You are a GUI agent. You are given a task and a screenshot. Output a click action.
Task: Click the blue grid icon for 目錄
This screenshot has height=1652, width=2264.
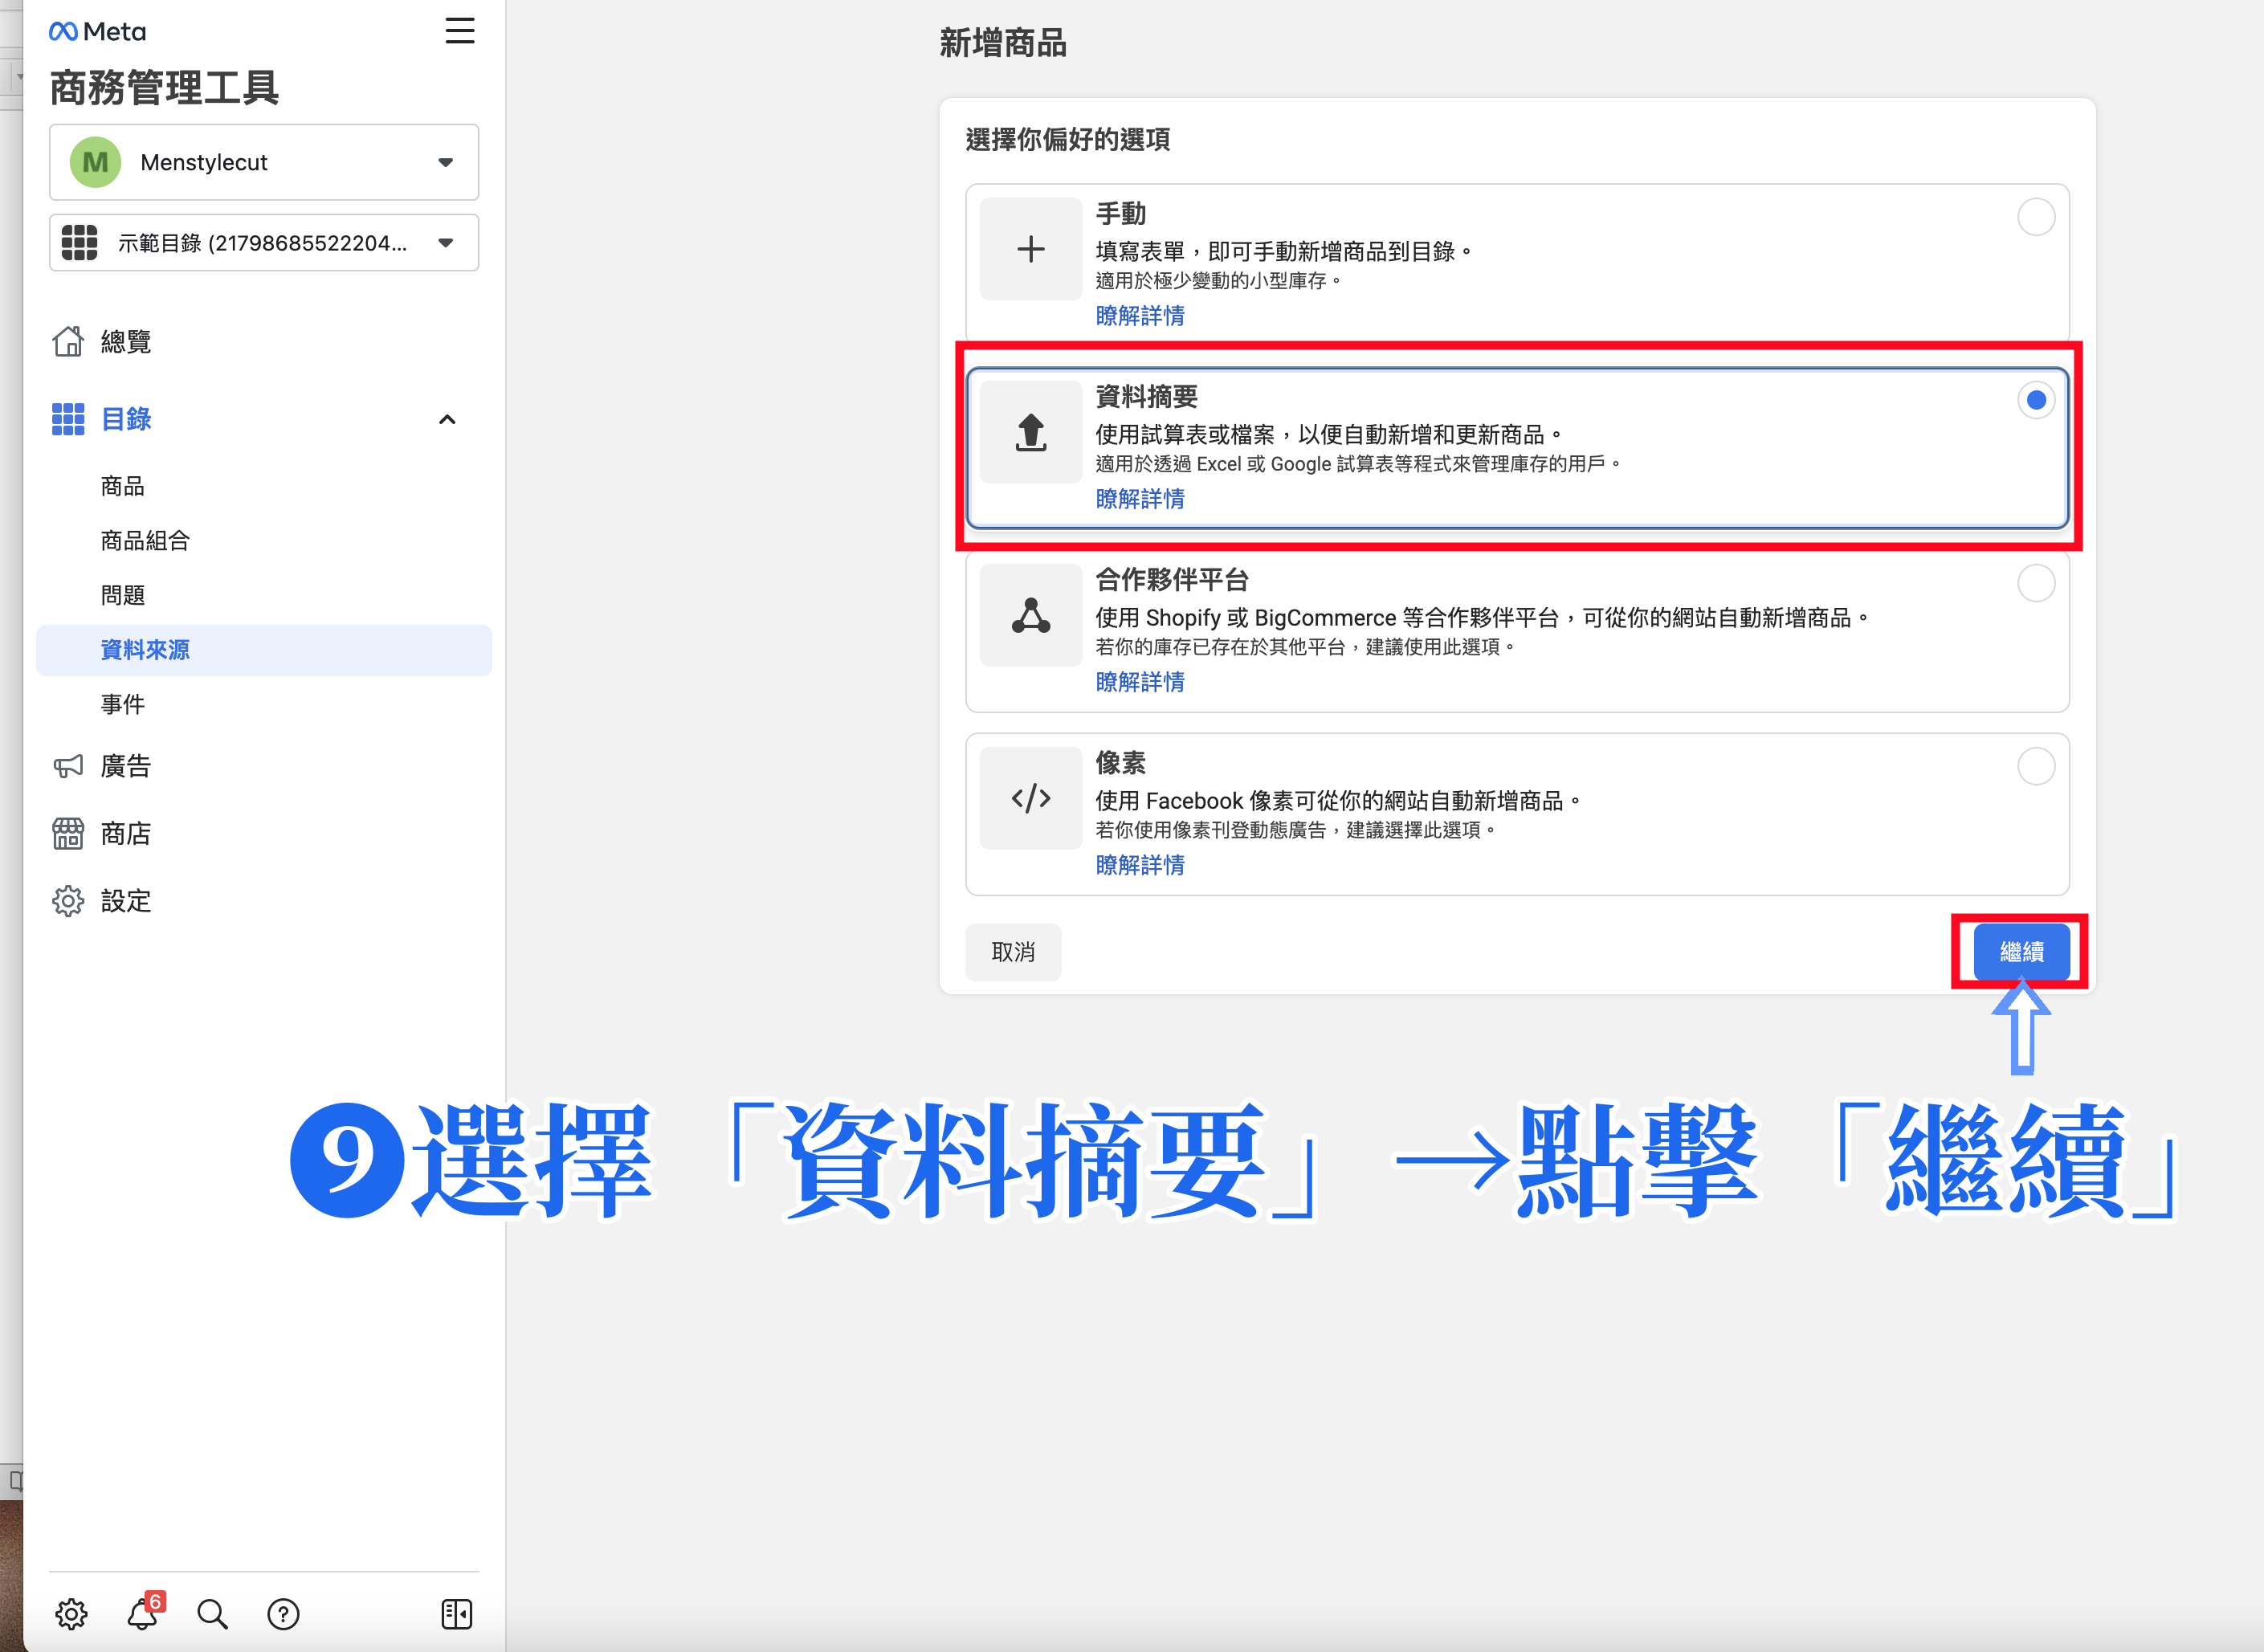[68, 419]
